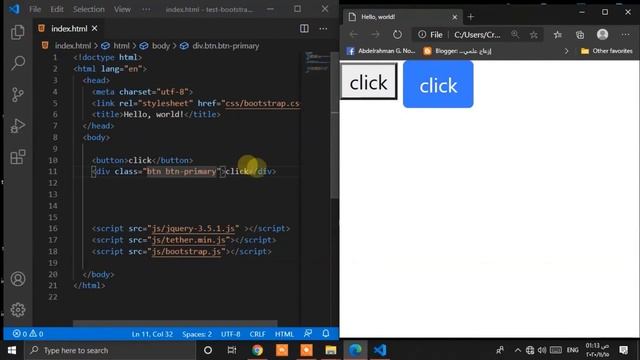Open errors and warnings problems indicator
This screenshot has height=360, width=640.
tap(28, 334)
